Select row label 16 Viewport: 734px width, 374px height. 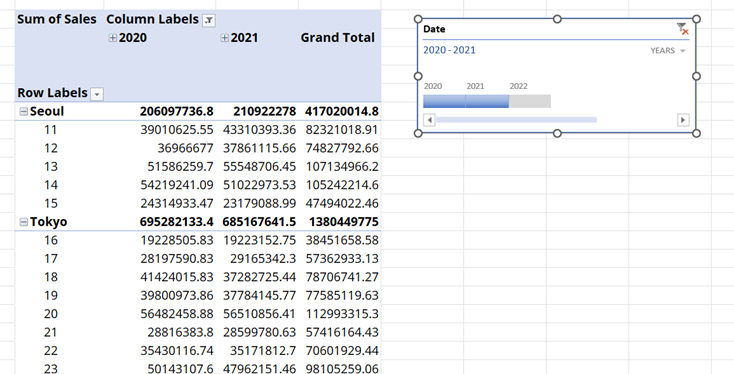[x=51, y=240]
